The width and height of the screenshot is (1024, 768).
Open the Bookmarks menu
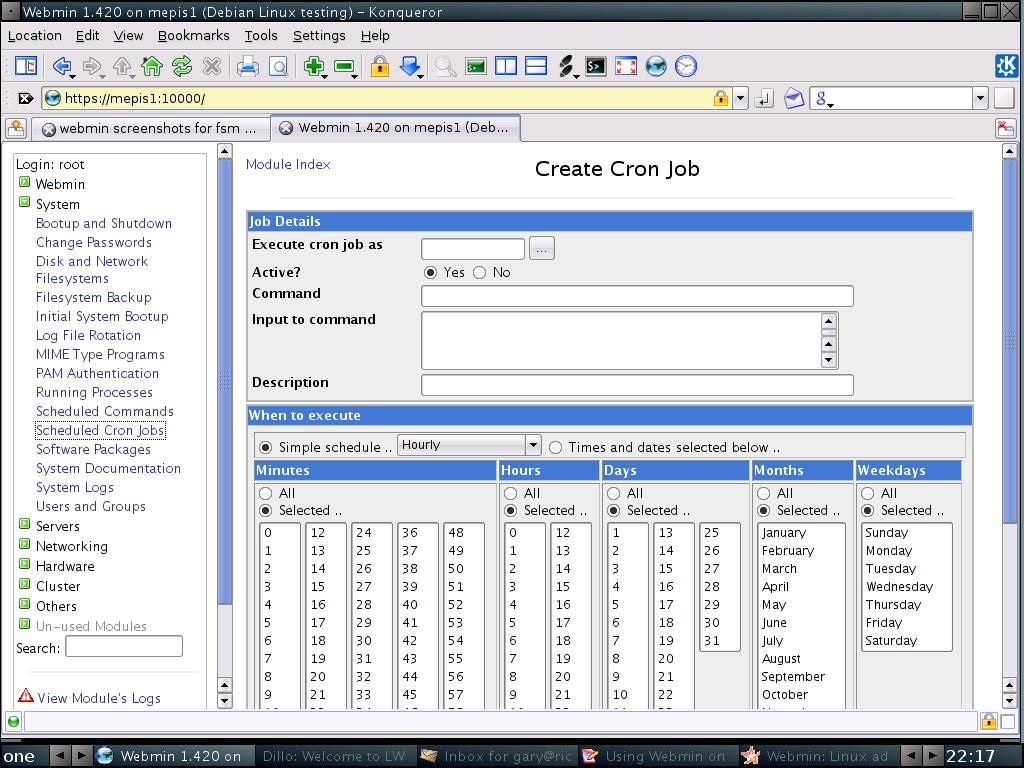[193, 36]
